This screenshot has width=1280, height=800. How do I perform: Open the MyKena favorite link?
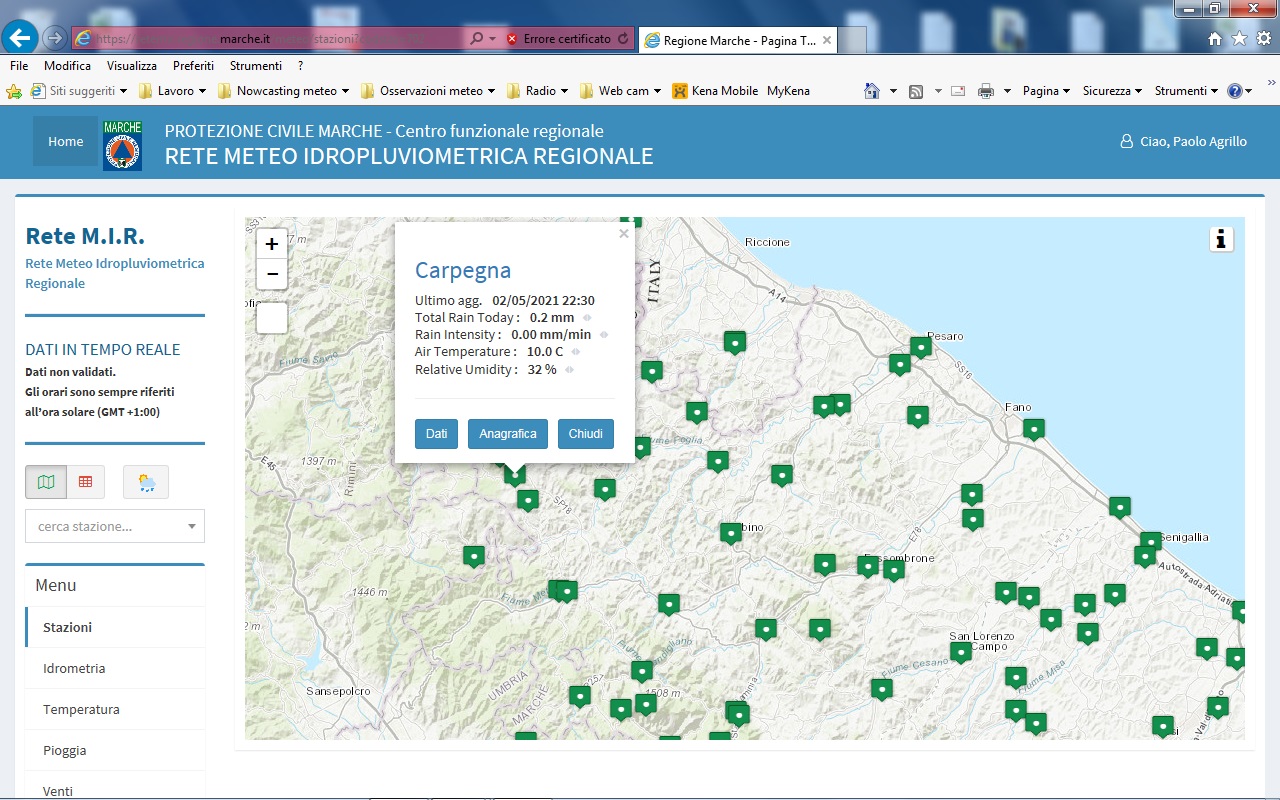[788, 91]
